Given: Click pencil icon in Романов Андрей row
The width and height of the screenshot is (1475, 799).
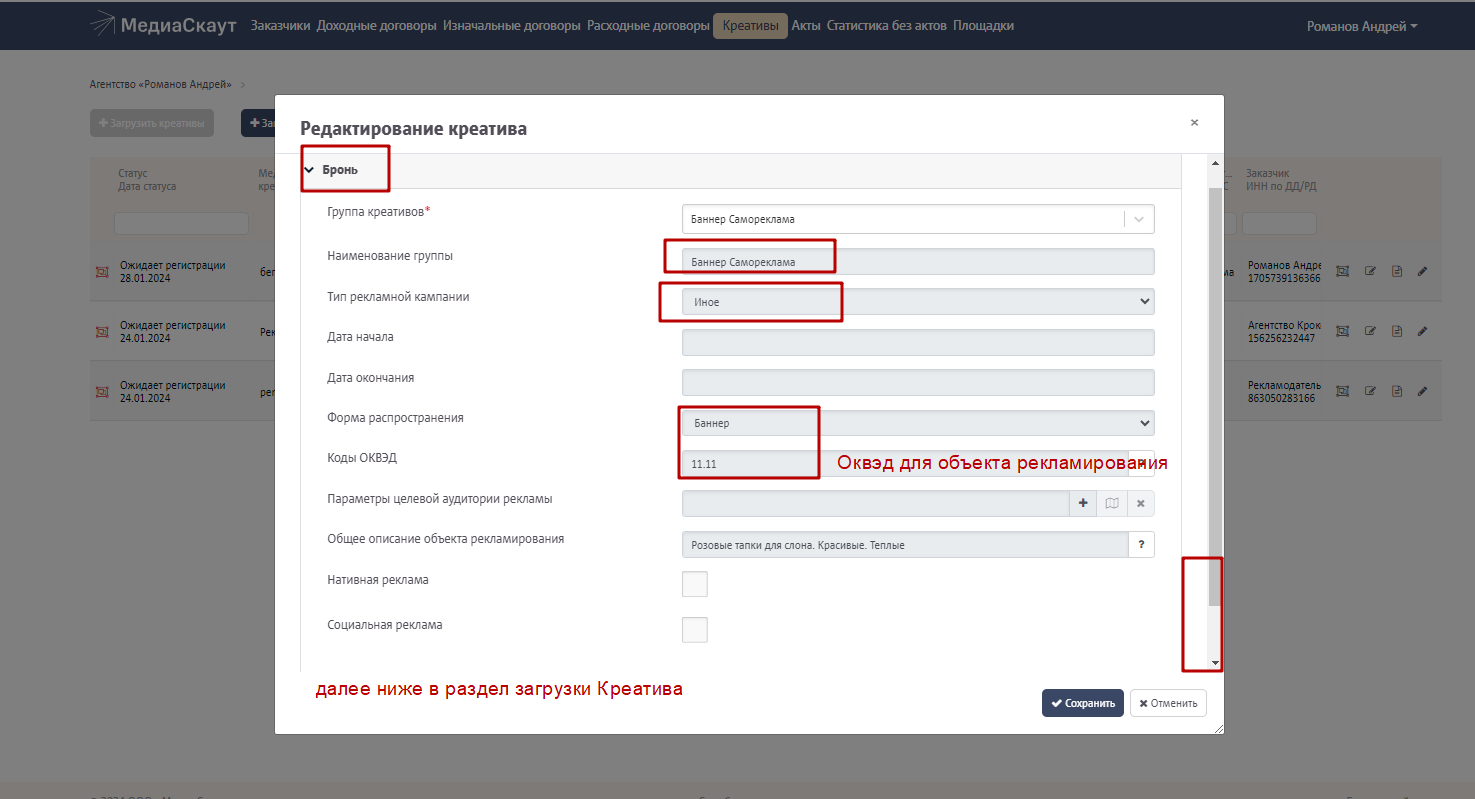Looking at the screenshot, I should [x=1422, y=272].
